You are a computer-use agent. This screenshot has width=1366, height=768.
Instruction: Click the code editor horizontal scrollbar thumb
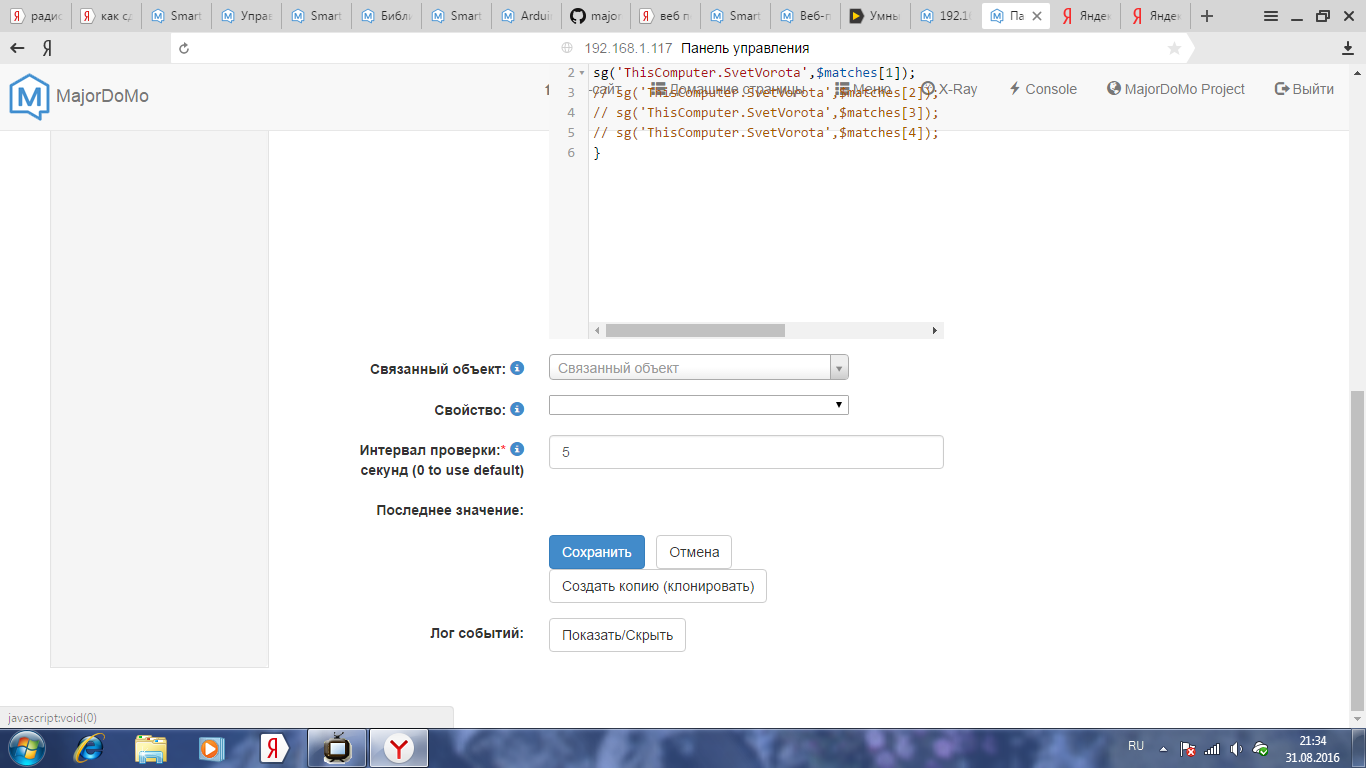[695, 330]
